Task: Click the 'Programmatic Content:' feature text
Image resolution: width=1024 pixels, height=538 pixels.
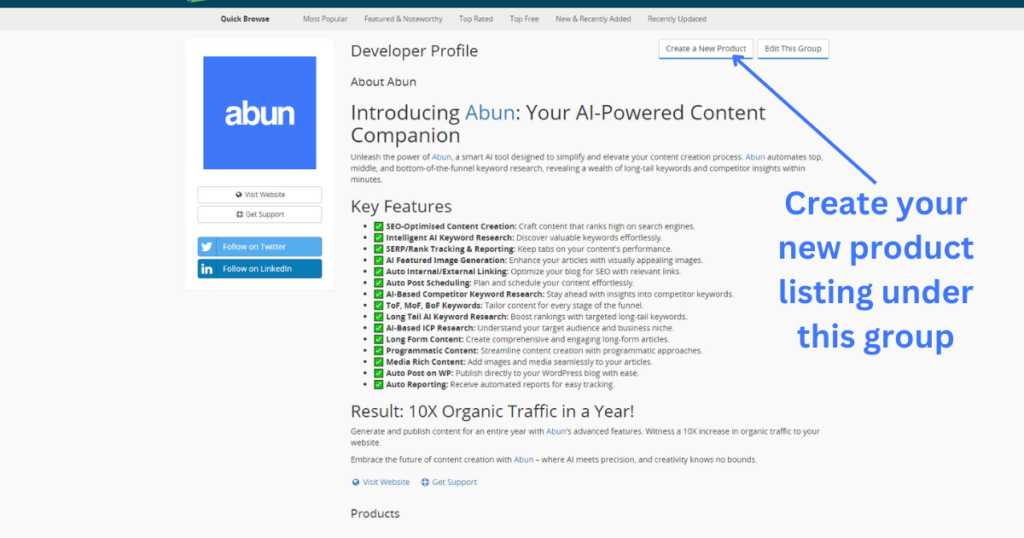Action: 432,351
